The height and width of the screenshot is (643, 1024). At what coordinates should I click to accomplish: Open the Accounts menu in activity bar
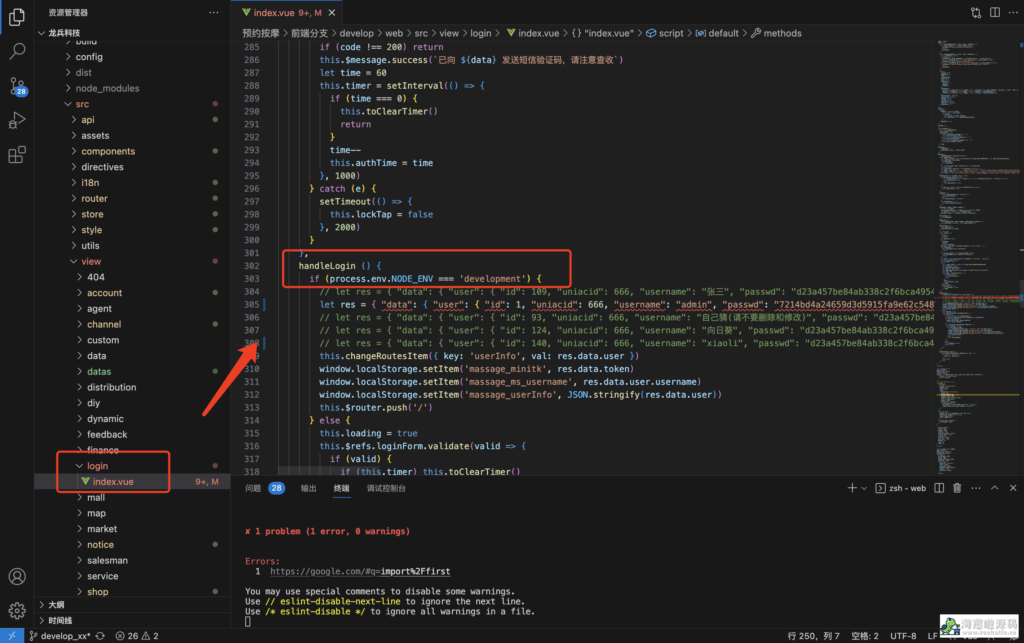[17, 576]
